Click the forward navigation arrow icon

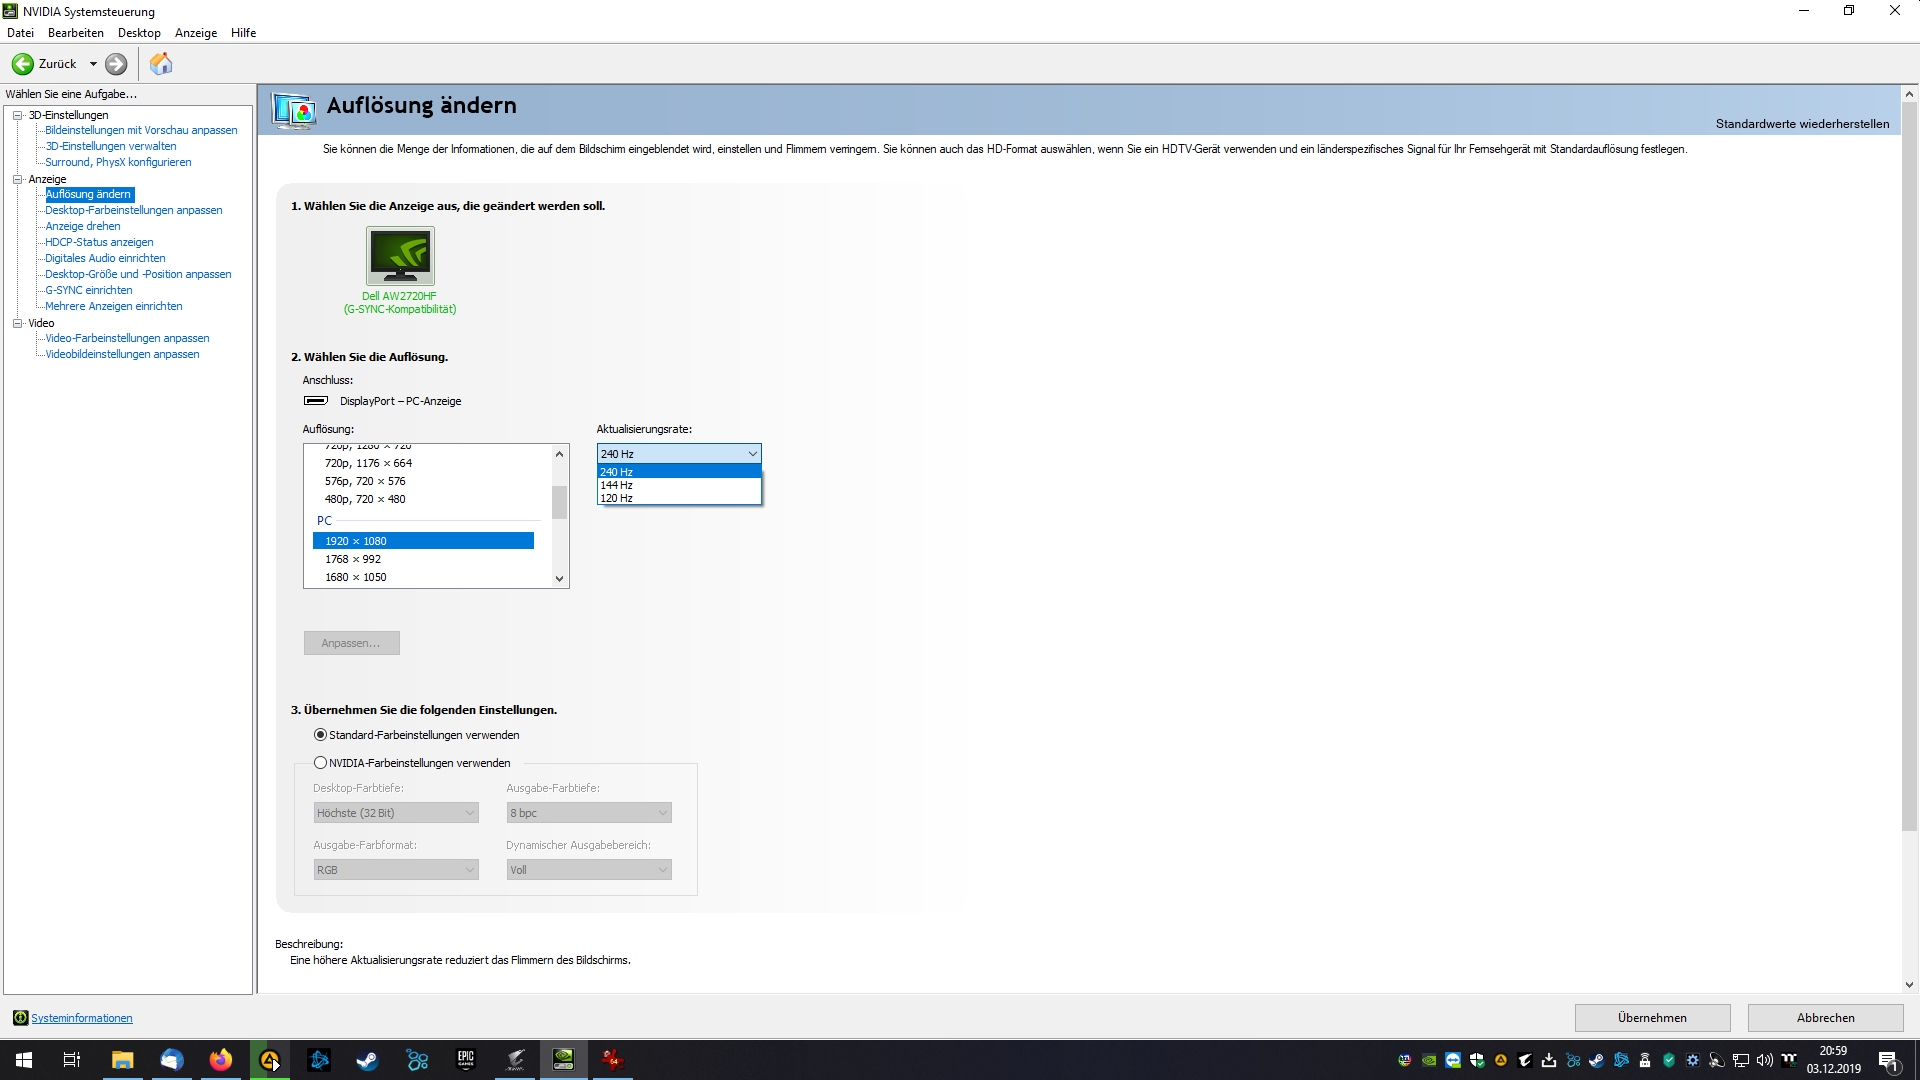coord(116,64)
